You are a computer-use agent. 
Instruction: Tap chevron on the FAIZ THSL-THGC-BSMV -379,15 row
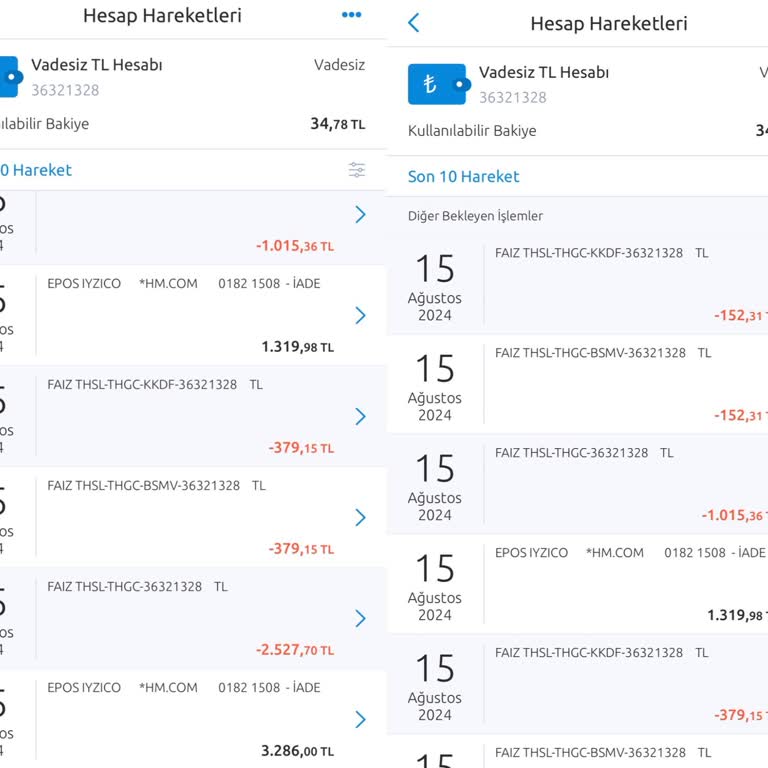360,517
